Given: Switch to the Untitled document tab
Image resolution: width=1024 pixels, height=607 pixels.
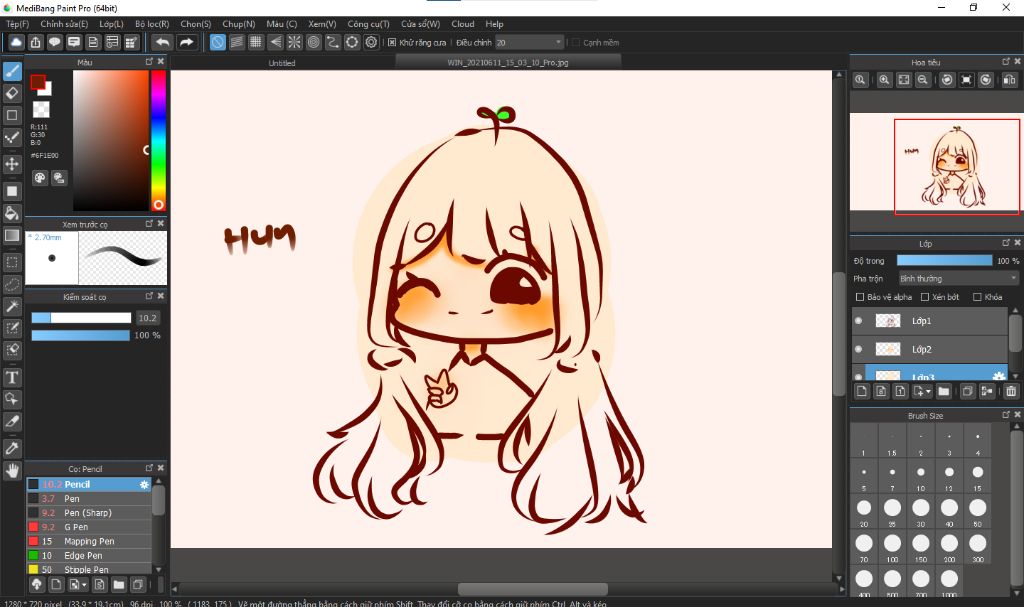Looking at the screenshot, I should pos(282,63).
